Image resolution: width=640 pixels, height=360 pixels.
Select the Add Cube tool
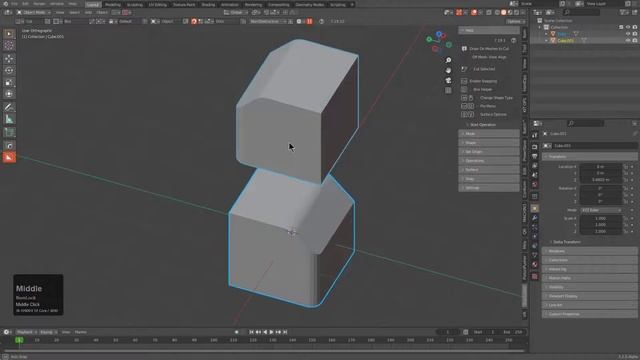pyautogui.click(x=9, y=132)
